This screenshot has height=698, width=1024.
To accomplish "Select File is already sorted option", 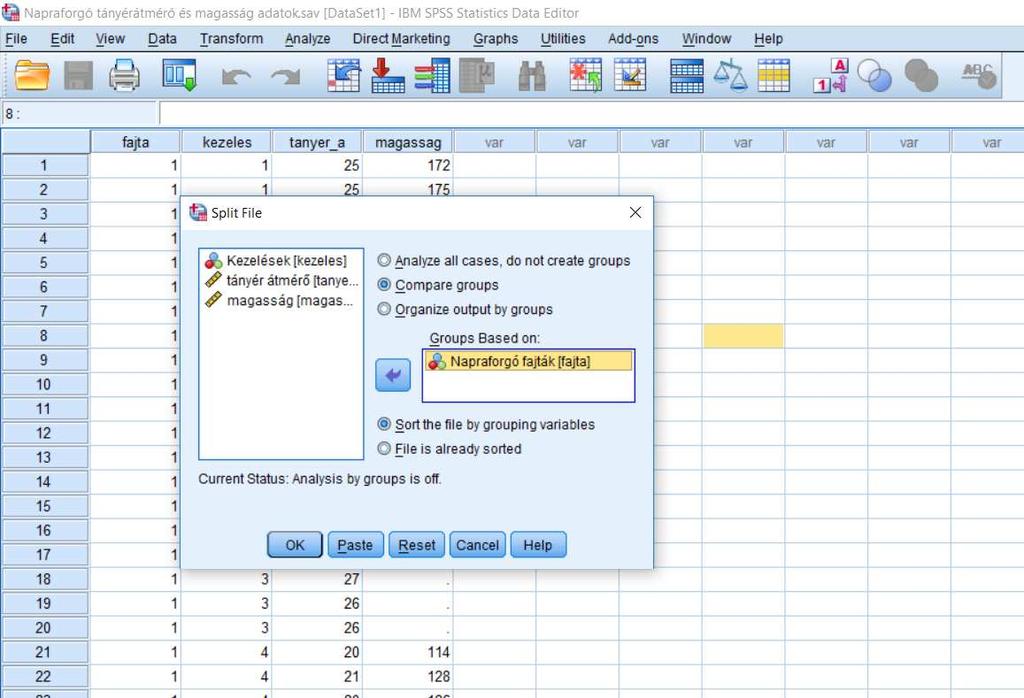I will click(x=449, y=449).
